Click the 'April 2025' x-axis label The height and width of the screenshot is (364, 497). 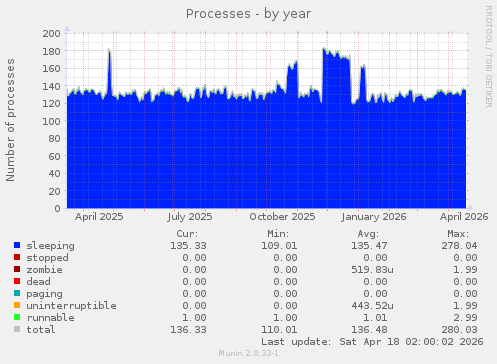click(x=99, y=217)
